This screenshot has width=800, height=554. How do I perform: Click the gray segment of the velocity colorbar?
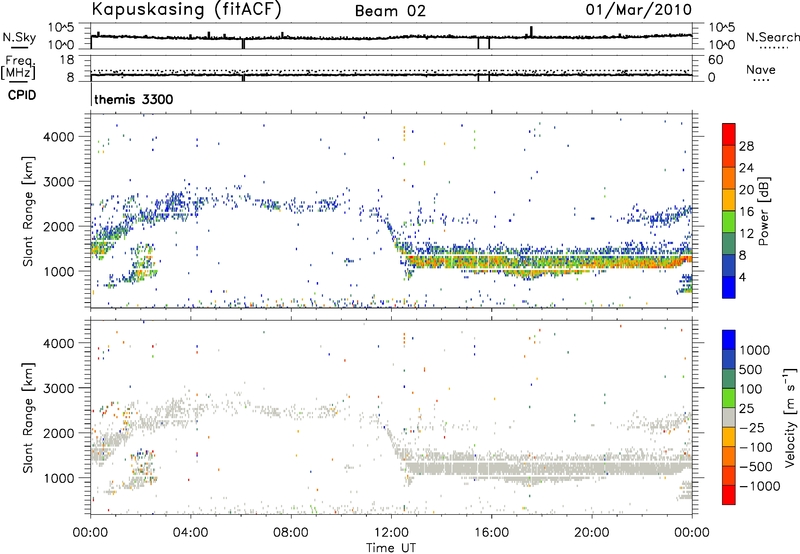(729, 418)
